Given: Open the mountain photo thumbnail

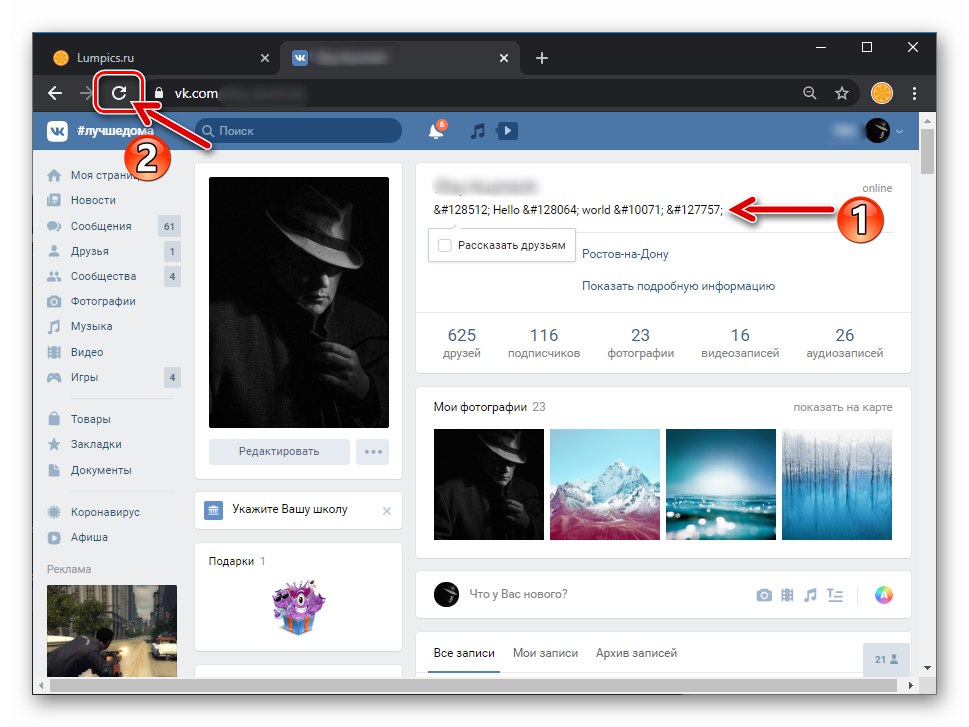Looking at the screenshot, I should [604, 485].
